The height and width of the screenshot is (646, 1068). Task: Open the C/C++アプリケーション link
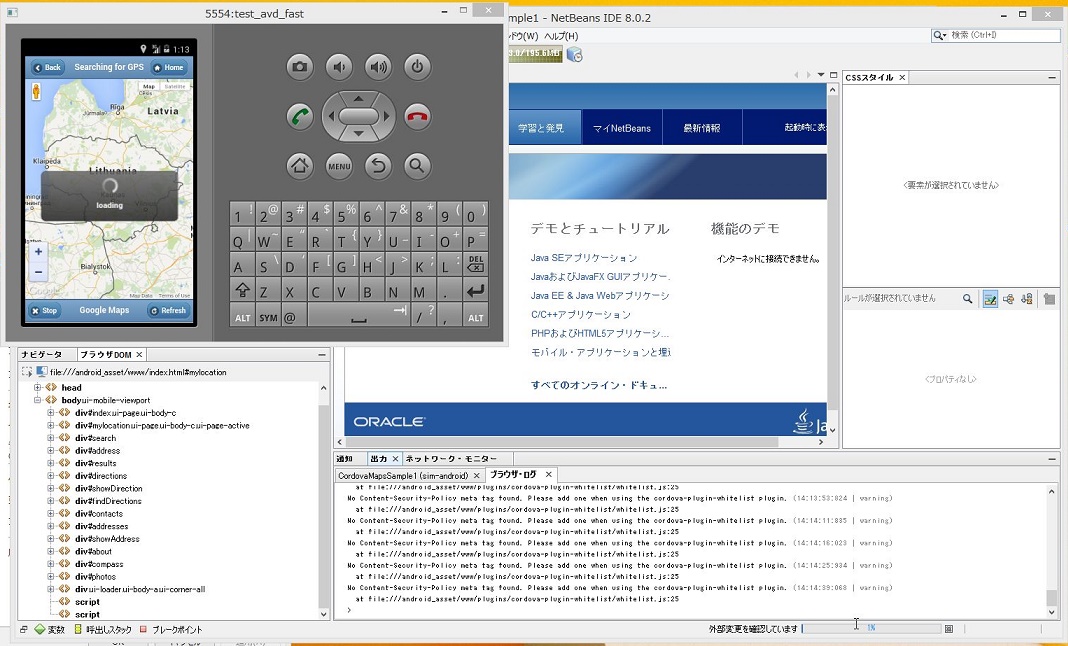tap(581, 314)
